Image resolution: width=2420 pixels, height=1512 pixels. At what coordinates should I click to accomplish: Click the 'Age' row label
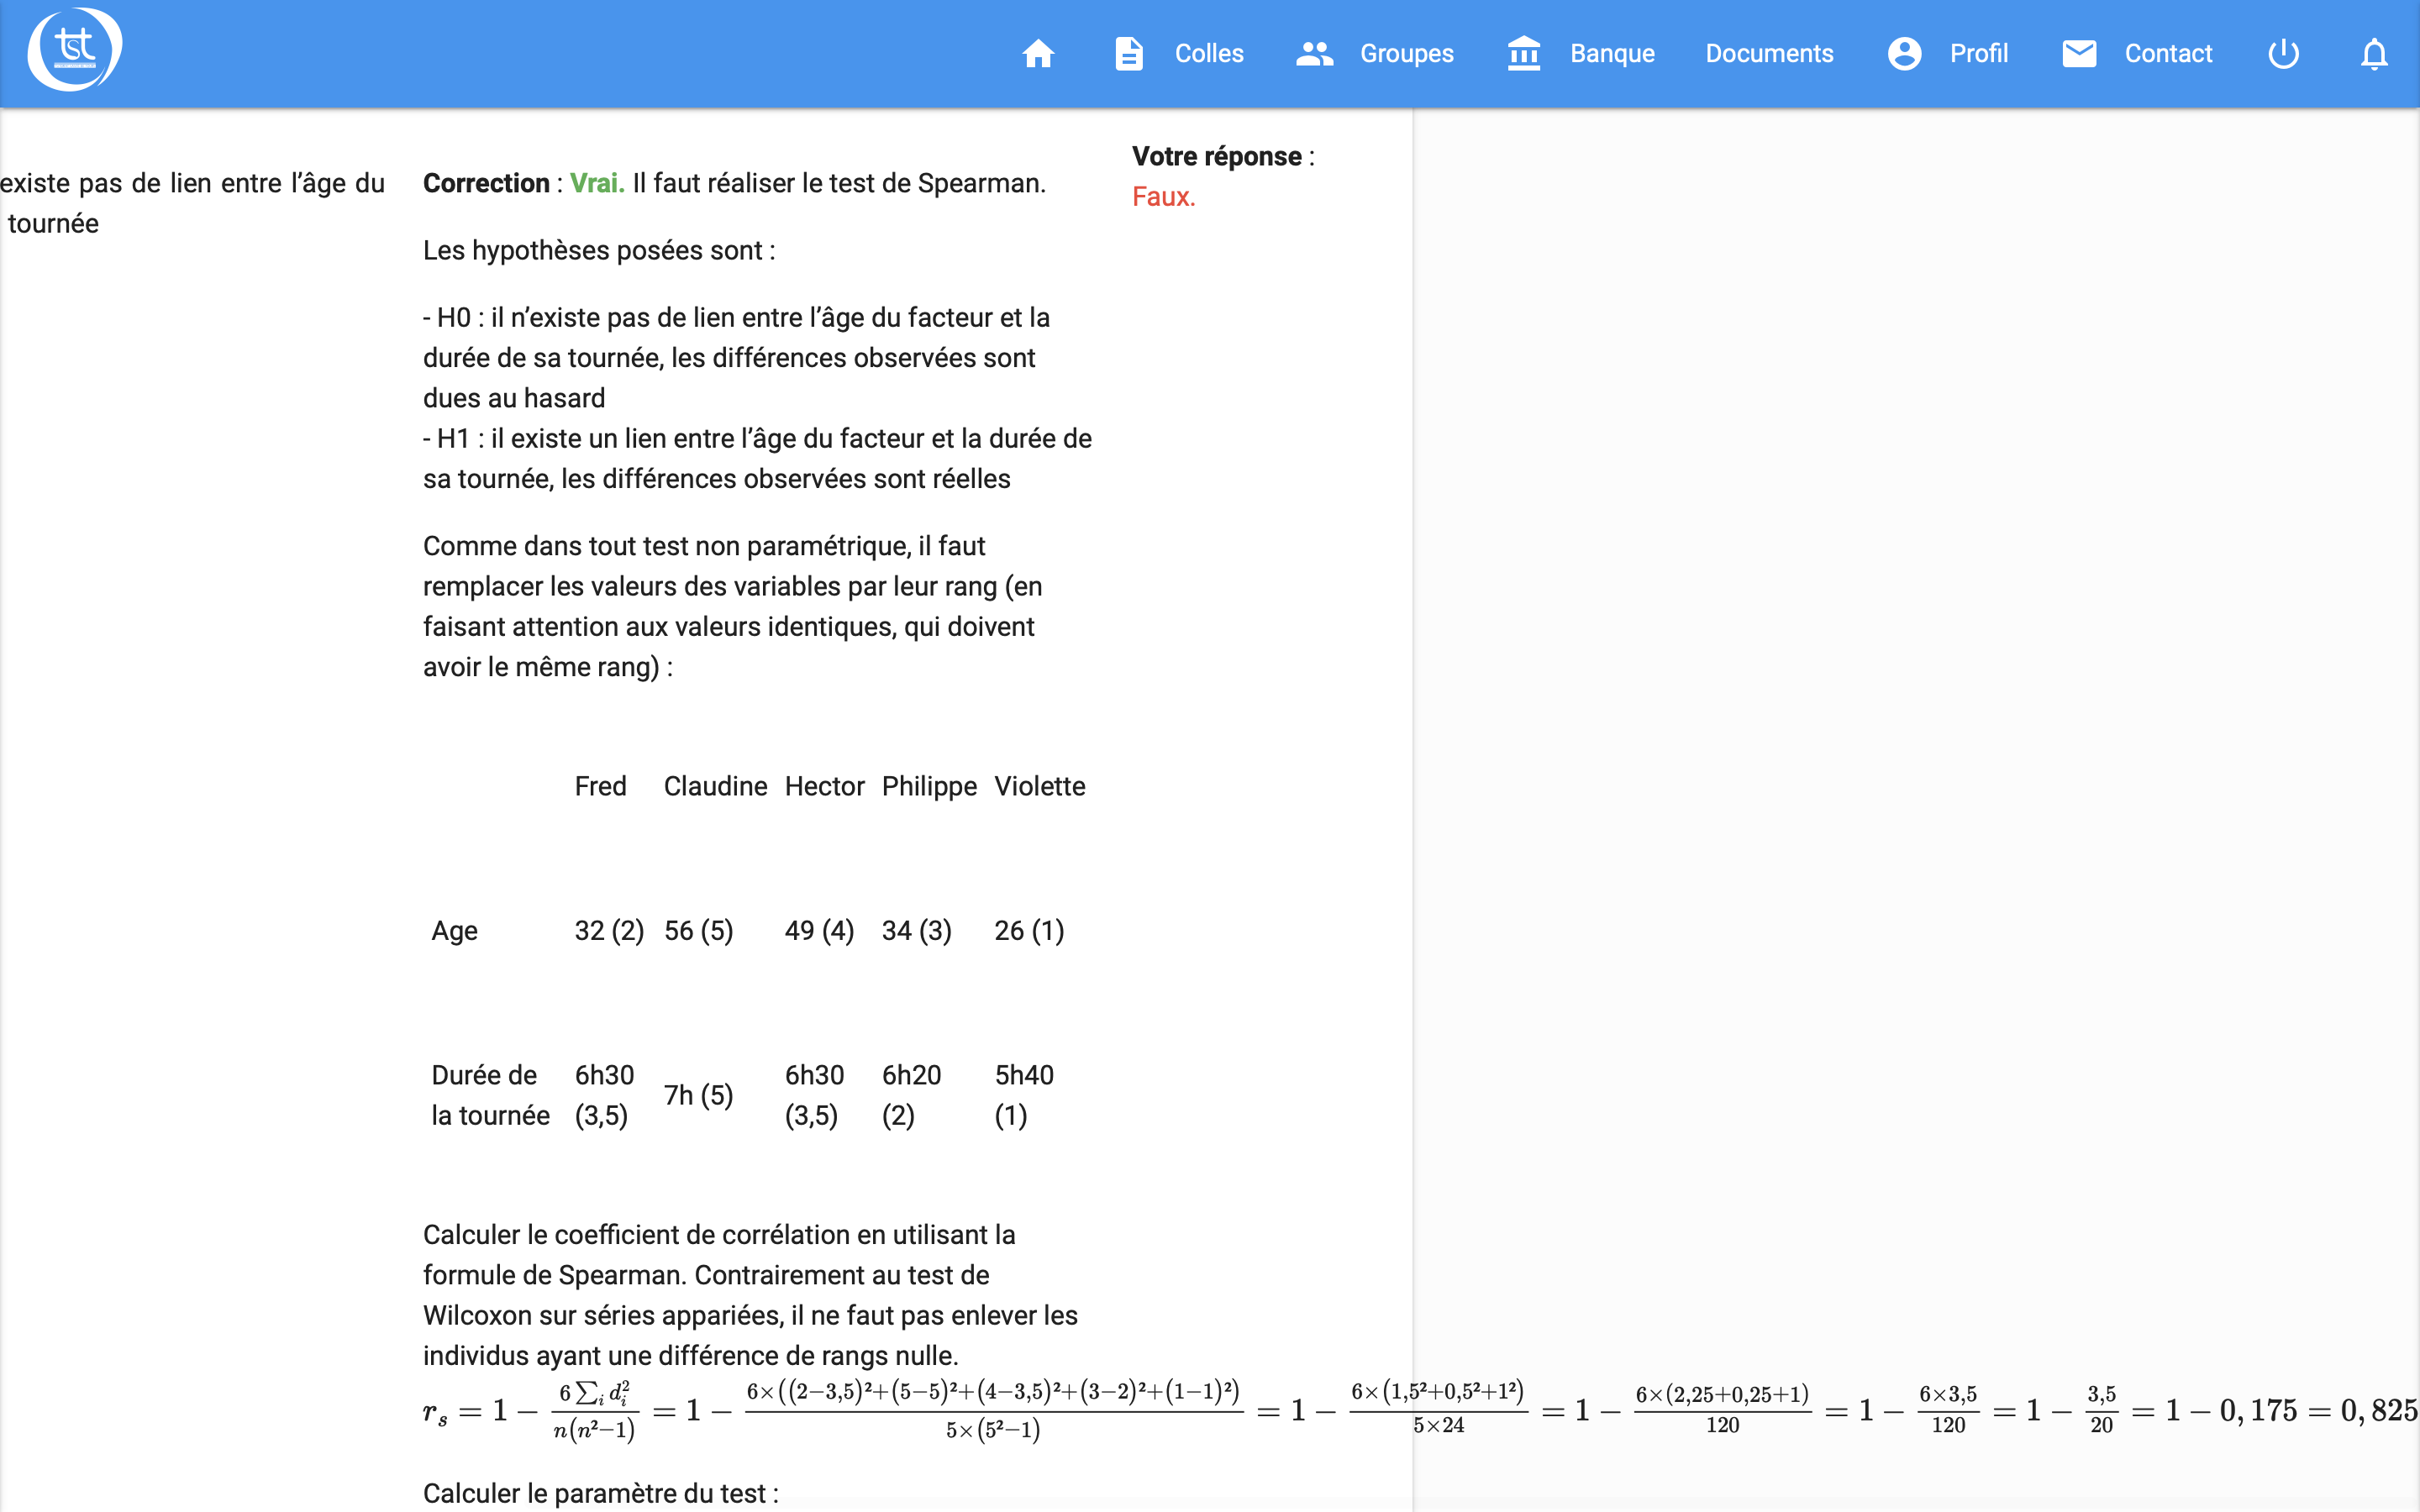click(x=454, y=931)
